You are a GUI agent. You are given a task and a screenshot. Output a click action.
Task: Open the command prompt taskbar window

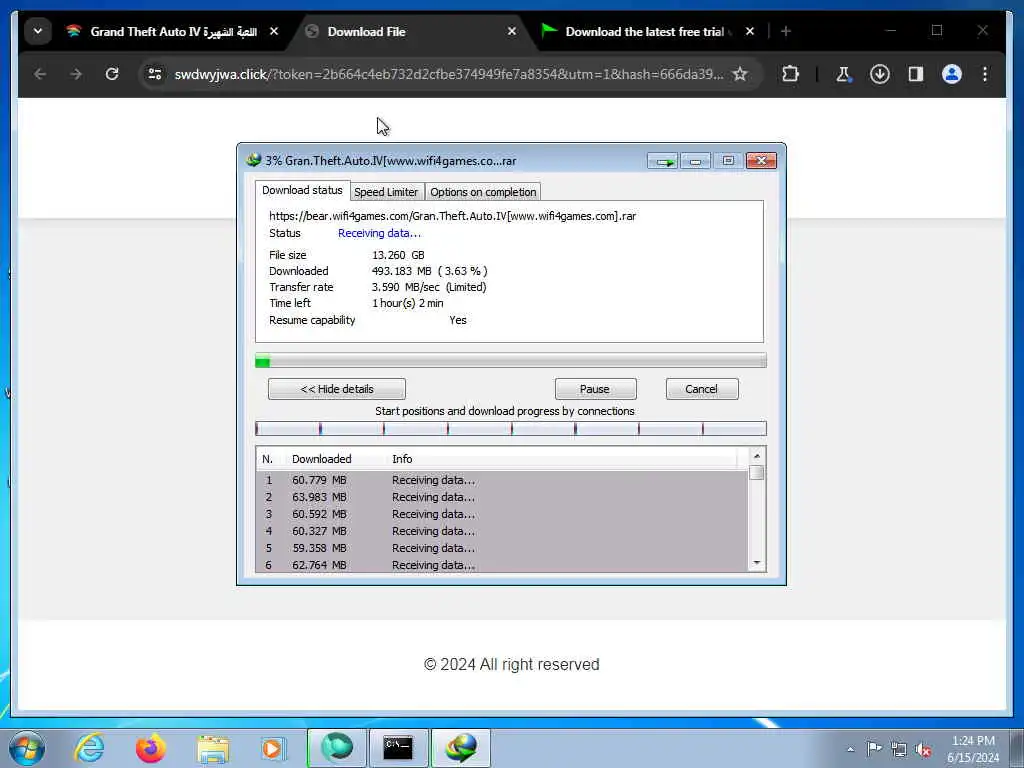[398, 748]
